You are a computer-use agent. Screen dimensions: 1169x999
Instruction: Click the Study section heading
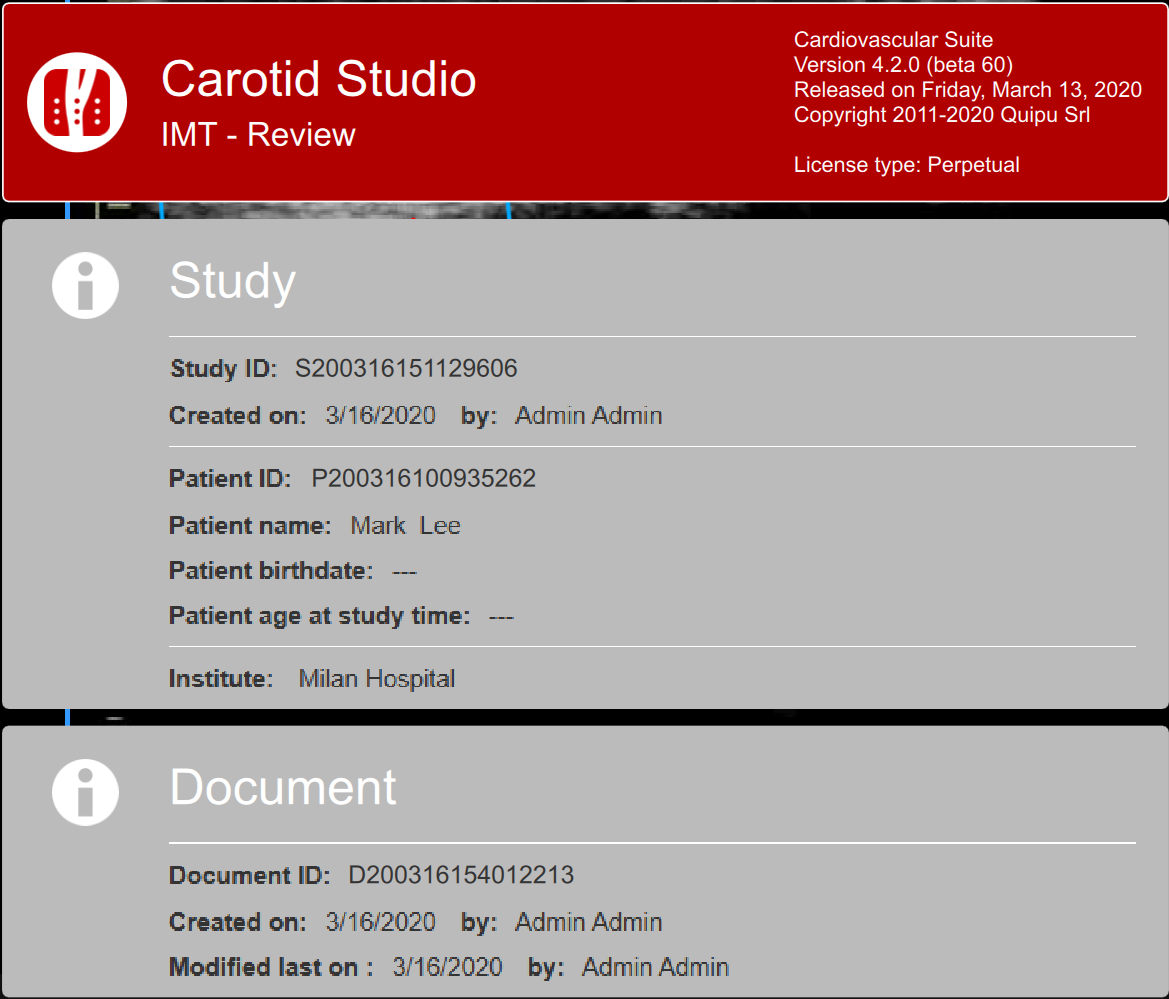232,280
